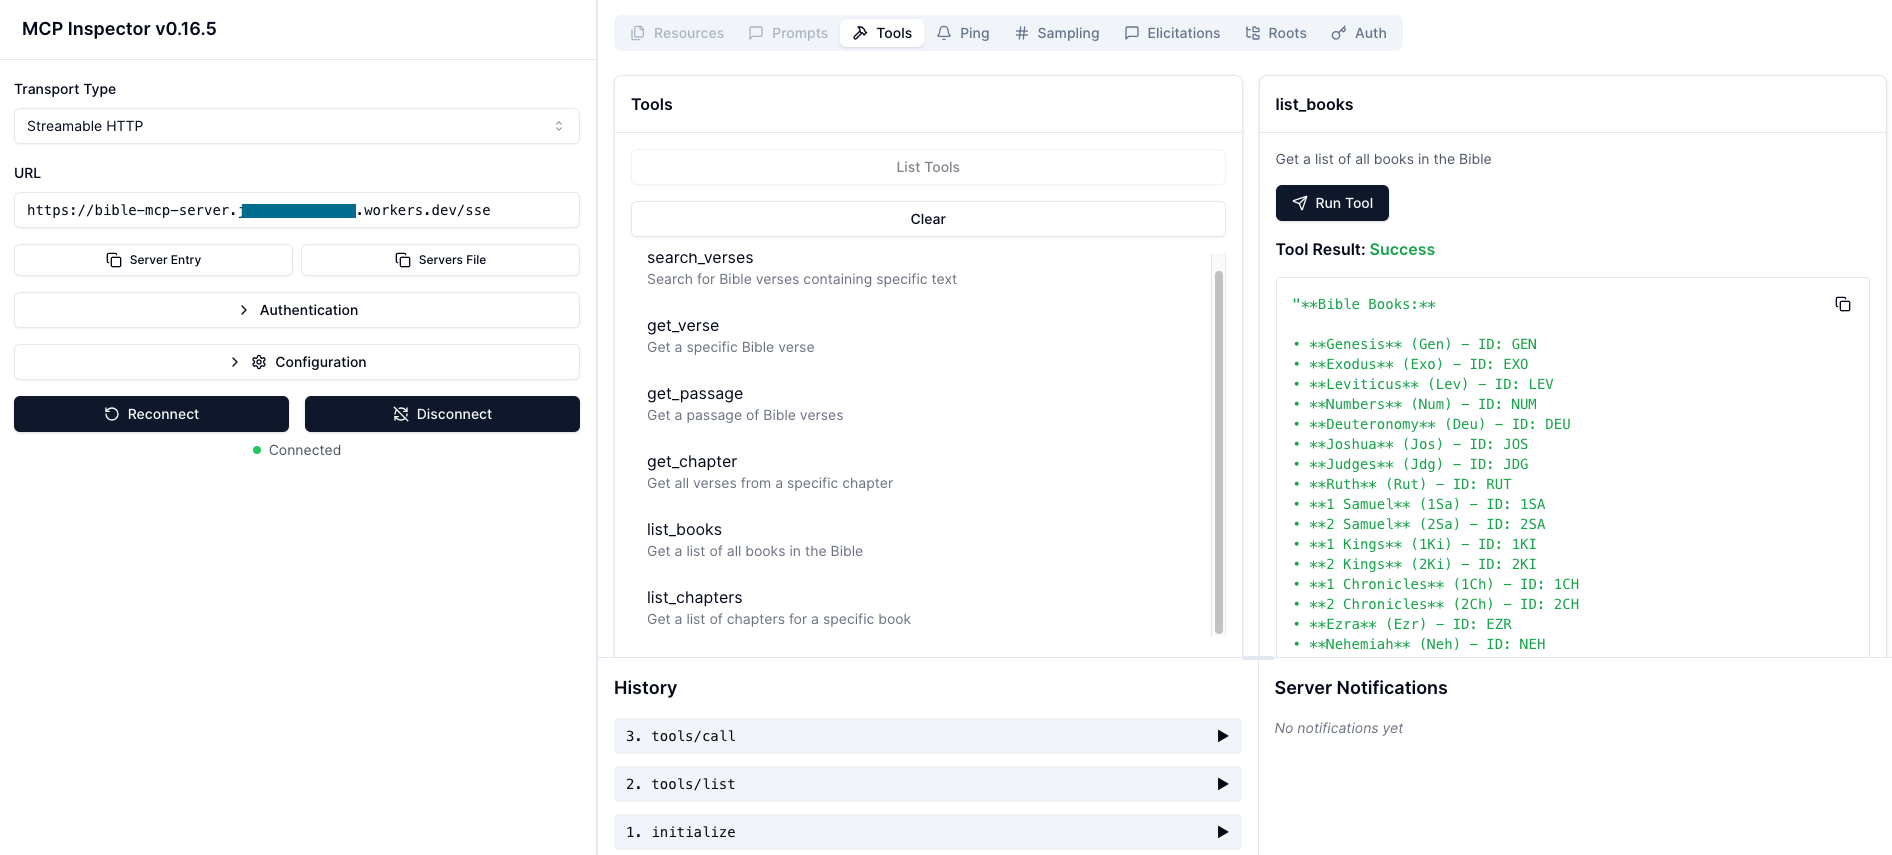Viewport: 1892px width, 855px height.
Task: Click the Authentication chevron arrow
Action: click(x=243, y=310)
